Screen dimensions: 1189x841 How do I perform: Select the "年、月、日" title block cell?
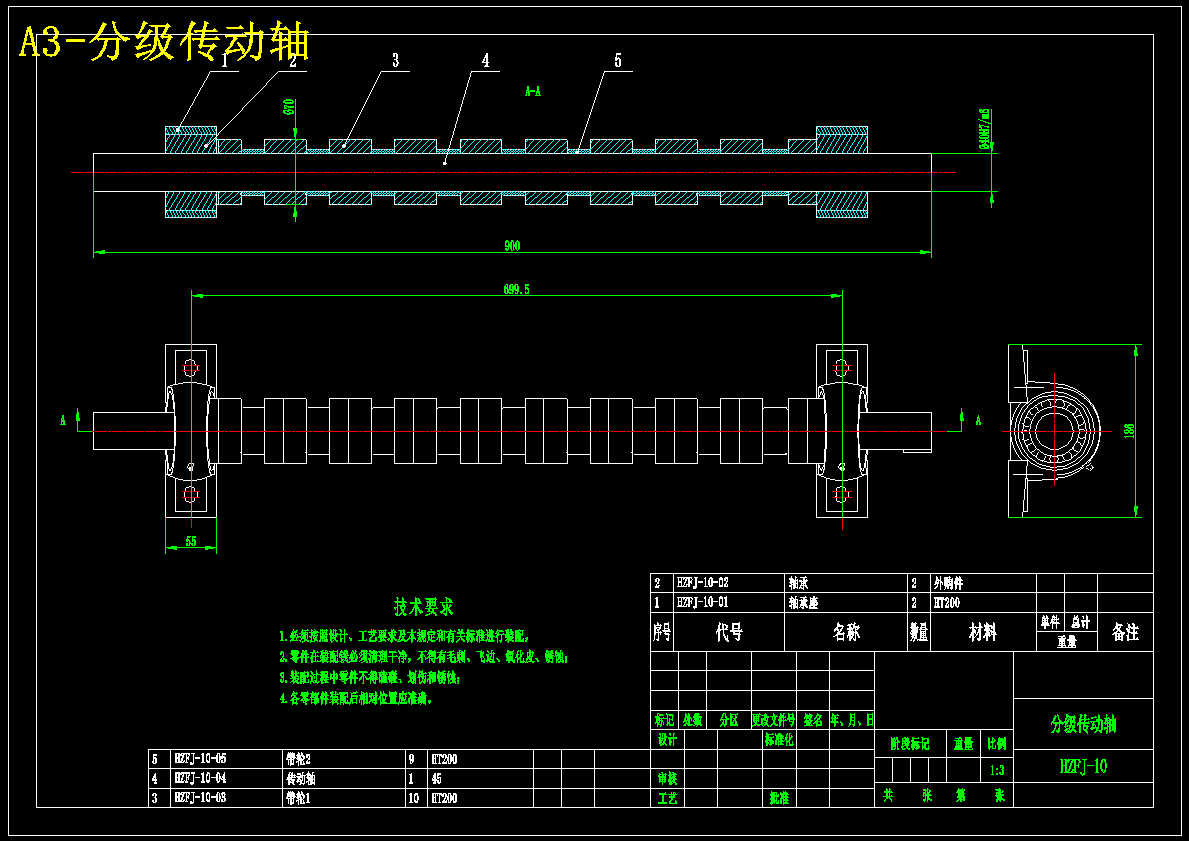click(x=852, y=720)
